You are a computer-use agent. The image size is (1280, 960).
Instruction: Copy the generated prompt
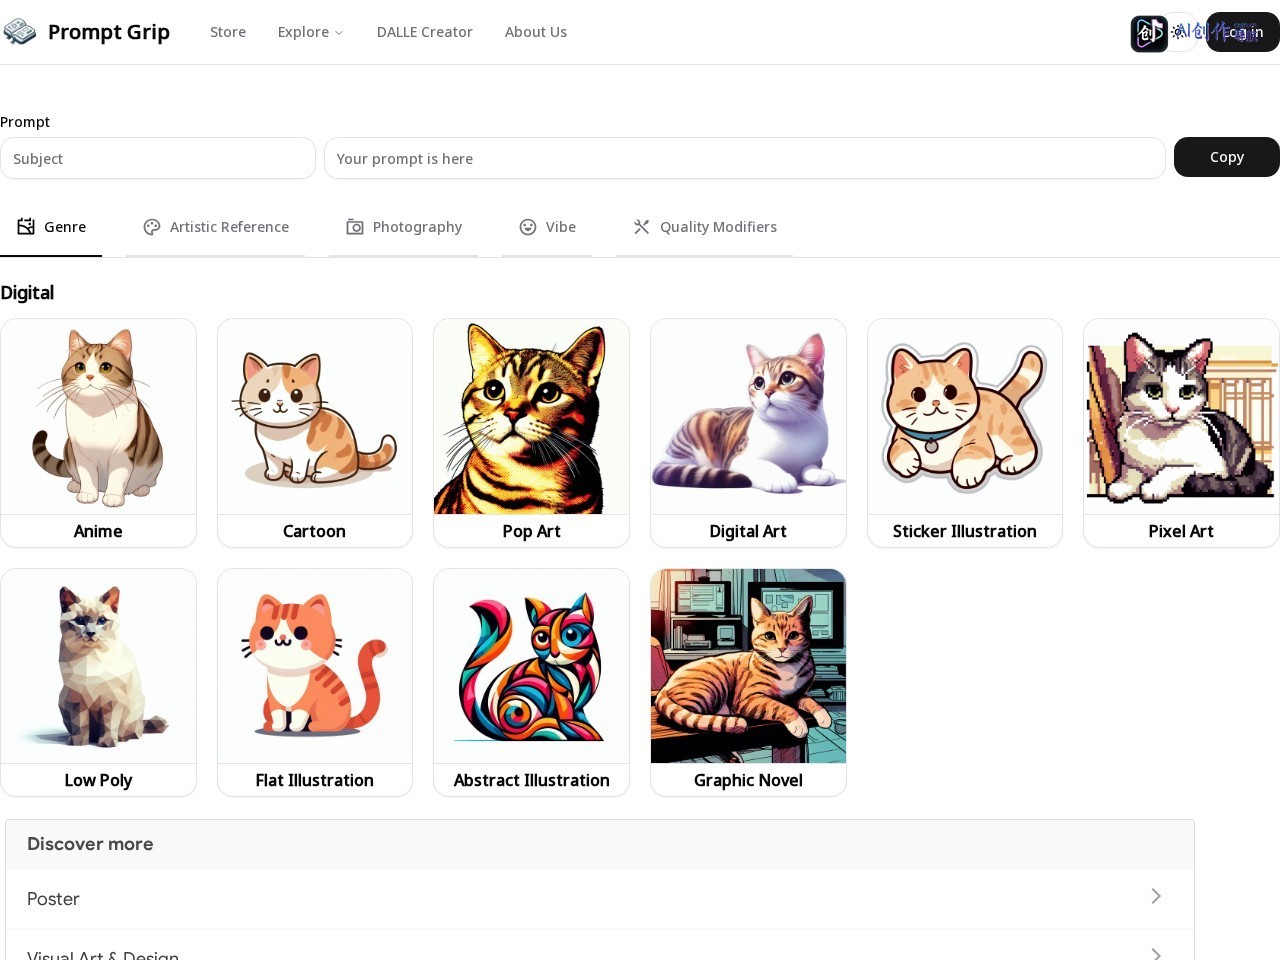tap(1227, 157)
